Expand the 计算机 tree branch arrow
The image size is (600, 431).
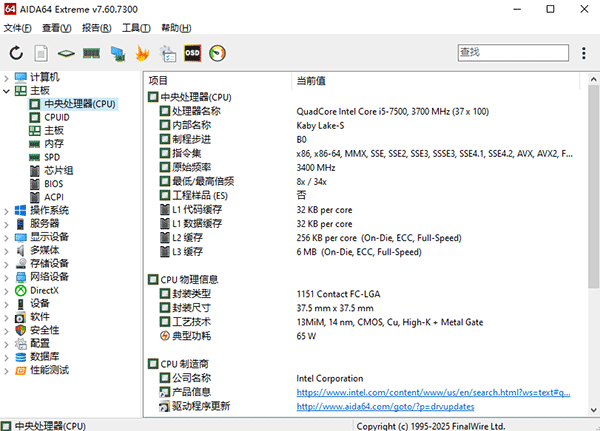[x=6, y=78]
